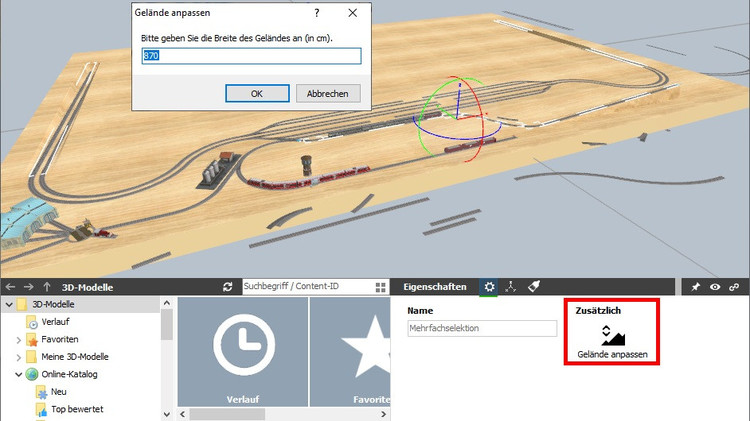Click catalog horizontal scrollbar right arrow
The width and height of the screenshot is (750, 421).
point(384,414)
